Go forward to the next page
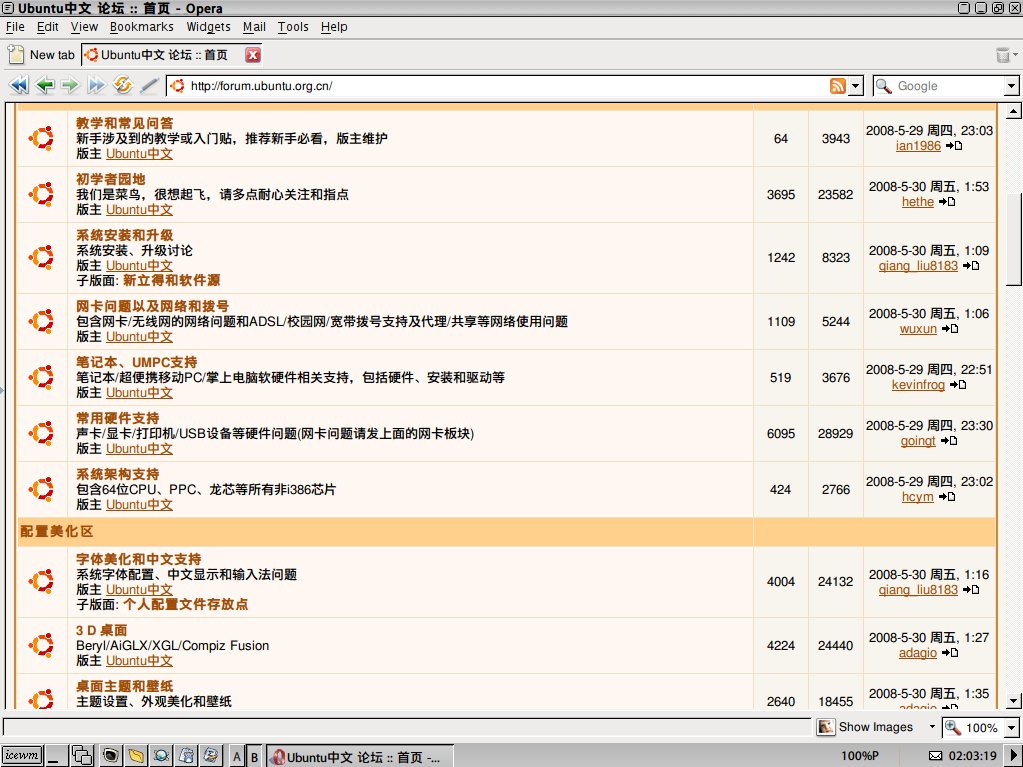The height and width of the screenshot is (767, 1023). pos(70,85)
